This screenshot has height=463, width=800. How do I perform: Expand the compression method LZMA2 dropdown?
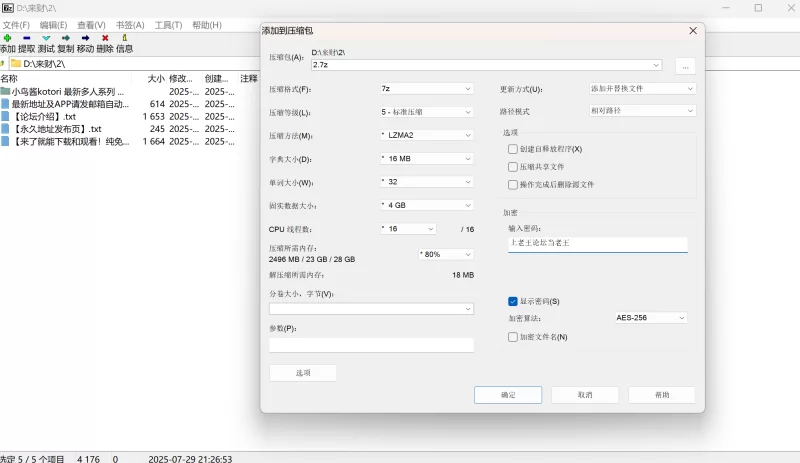tap(427, 135)
